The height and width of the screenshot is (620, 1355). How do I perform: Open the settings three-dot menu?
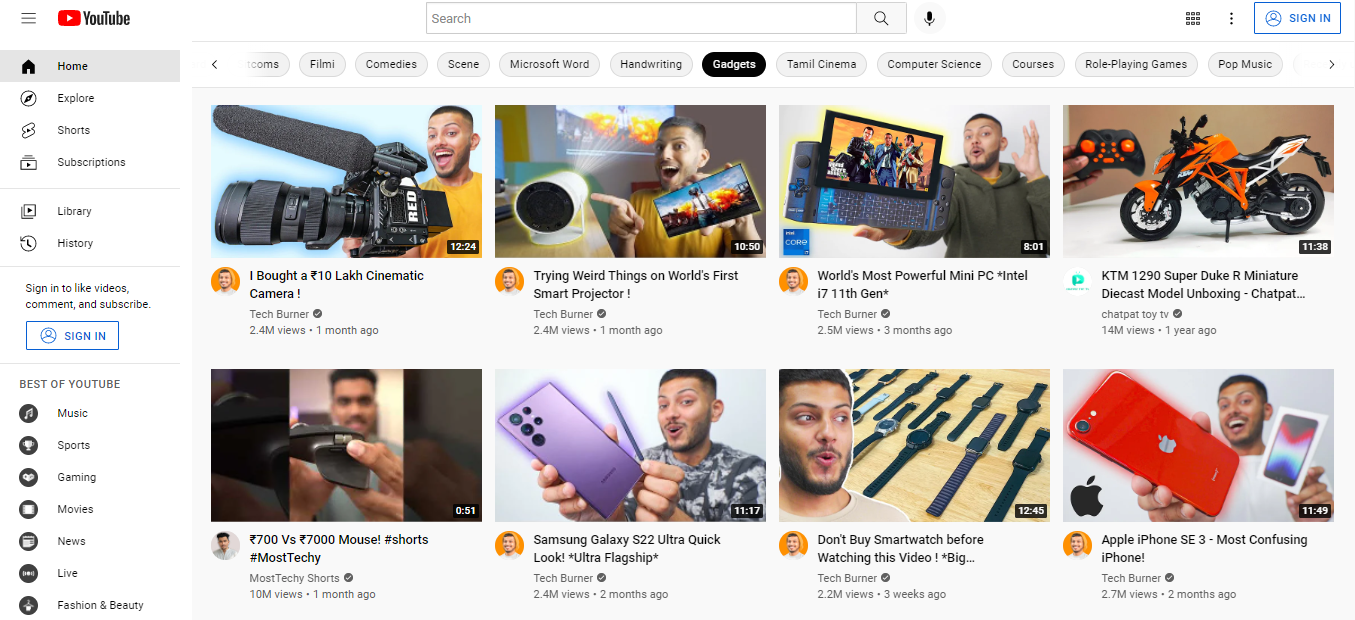click(x=1231, y=18)
